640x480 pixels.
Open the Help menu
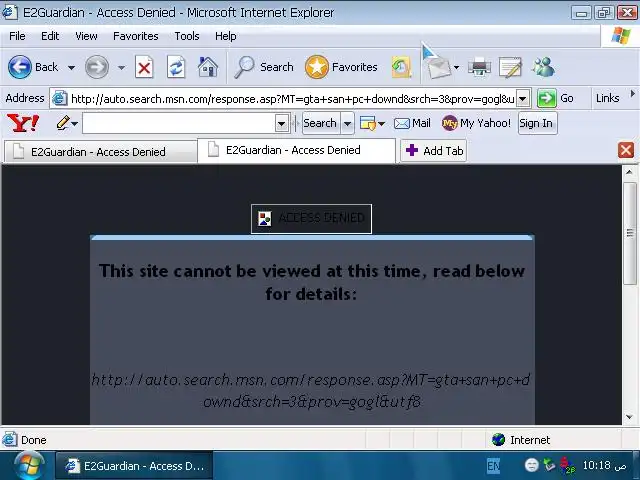(x=226, y=36)
